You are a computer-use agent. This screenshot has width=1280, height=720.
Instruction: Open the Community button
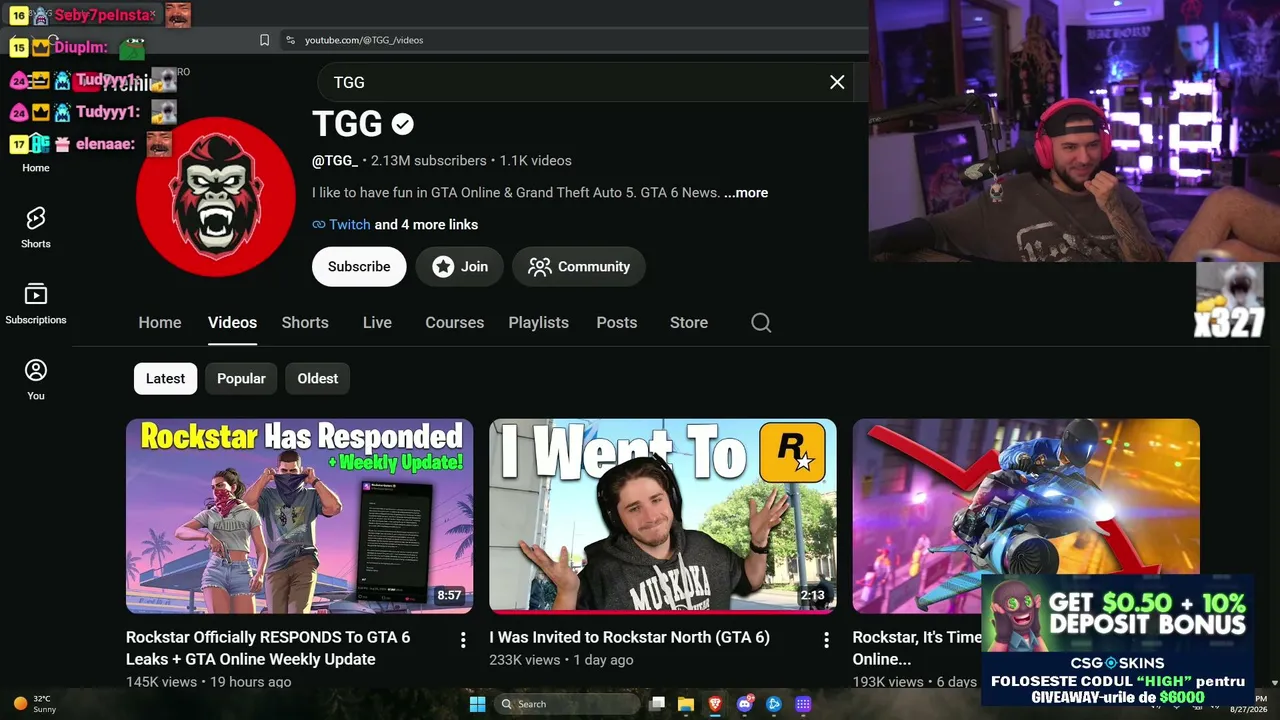pyautogui.click(x=579, y=267)
